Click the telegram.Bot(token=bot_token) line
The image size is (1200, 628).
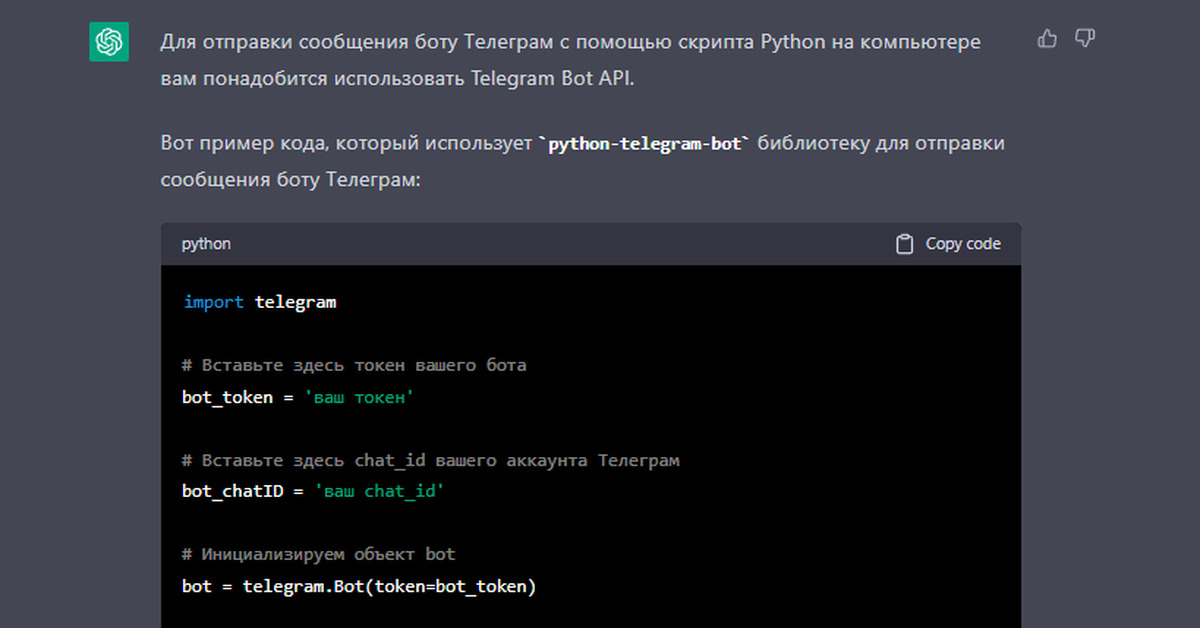coord(359,586)
